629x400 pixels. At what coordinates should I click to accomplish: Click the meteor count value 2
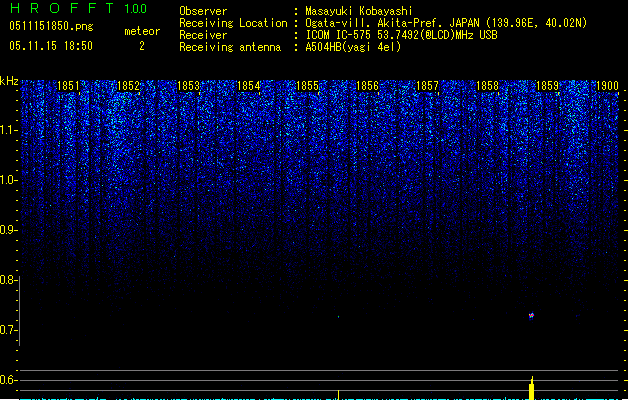click(x=142, y=46)
